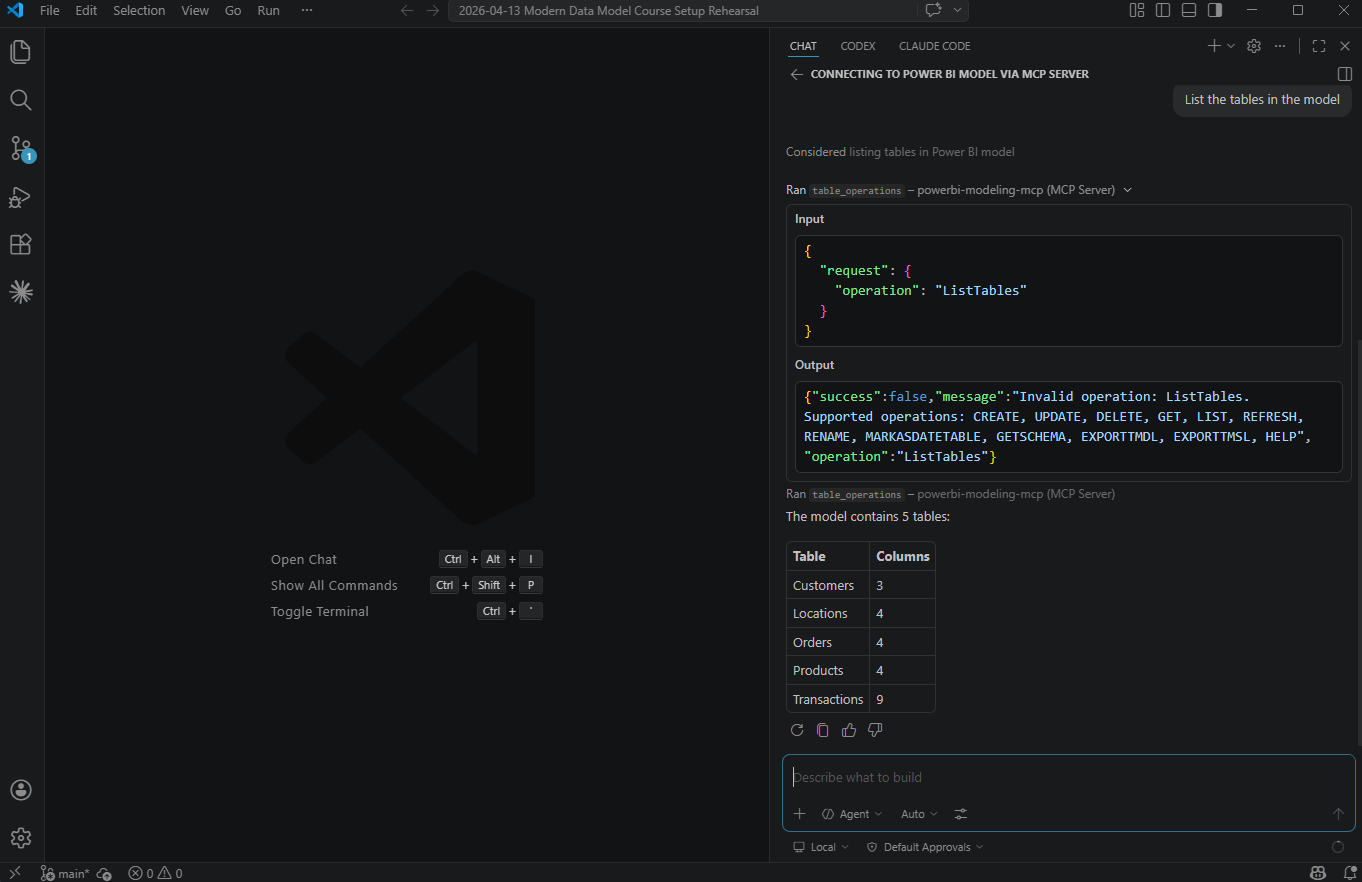
Task: Open the Explorer sidebar icon
Action: [20, 52]
